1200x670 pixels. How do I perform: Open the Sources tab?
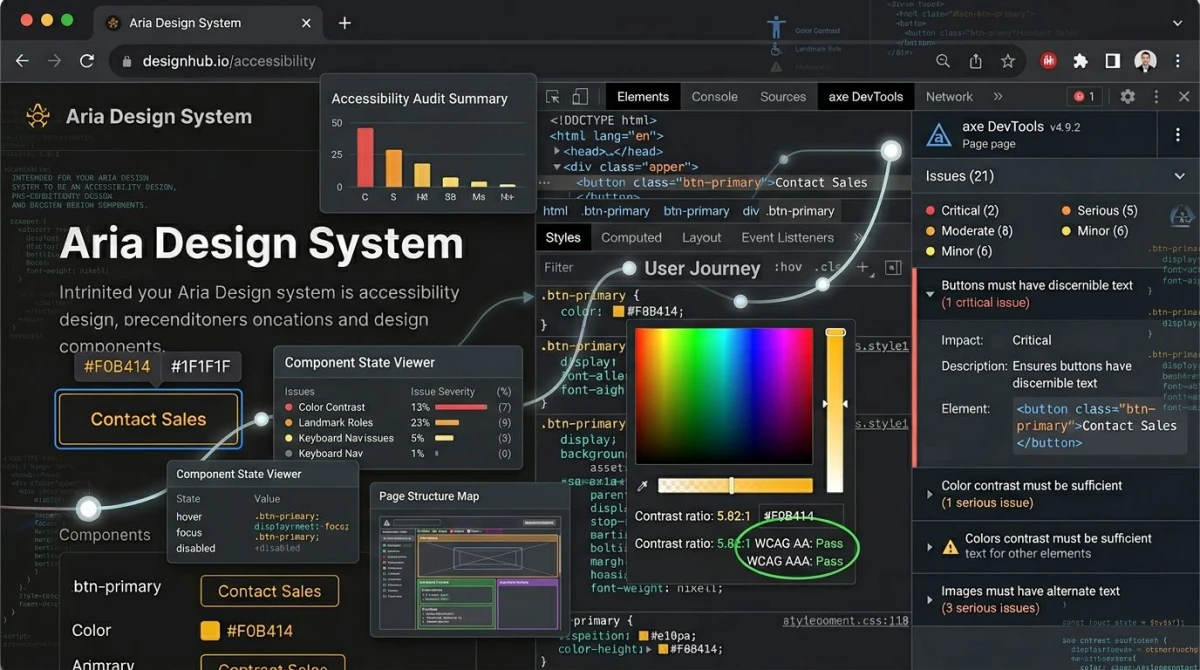(x=783, y=97)
